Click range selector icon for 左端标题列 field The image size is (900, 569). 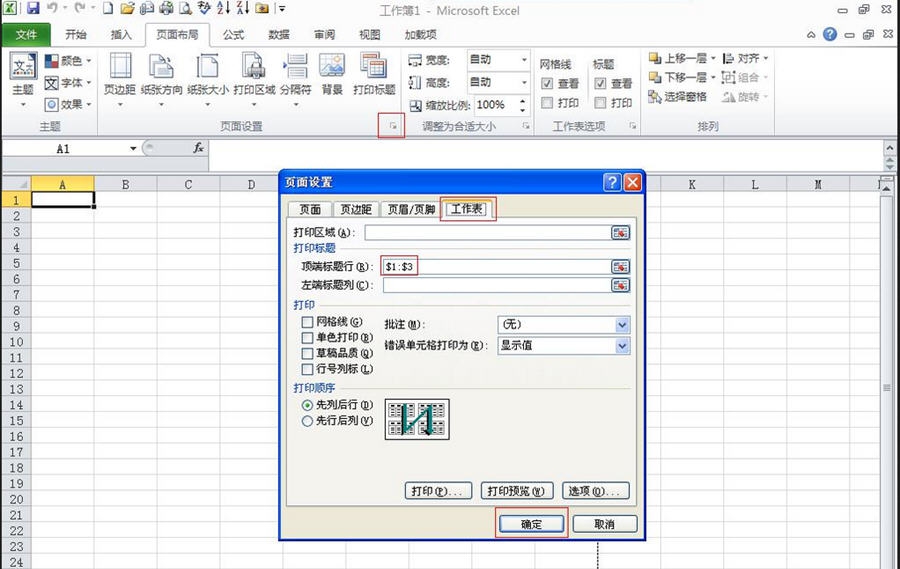click(x=620, y=285)
